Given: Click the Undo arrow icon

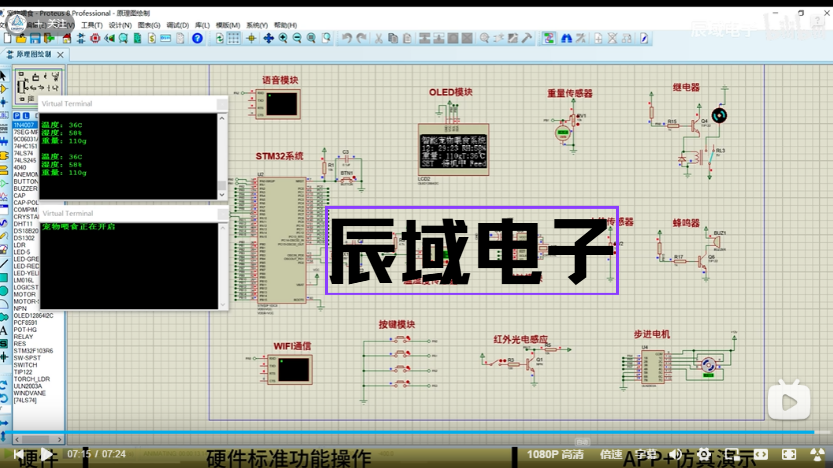Looking at the screenshot, I should (347, 38).
